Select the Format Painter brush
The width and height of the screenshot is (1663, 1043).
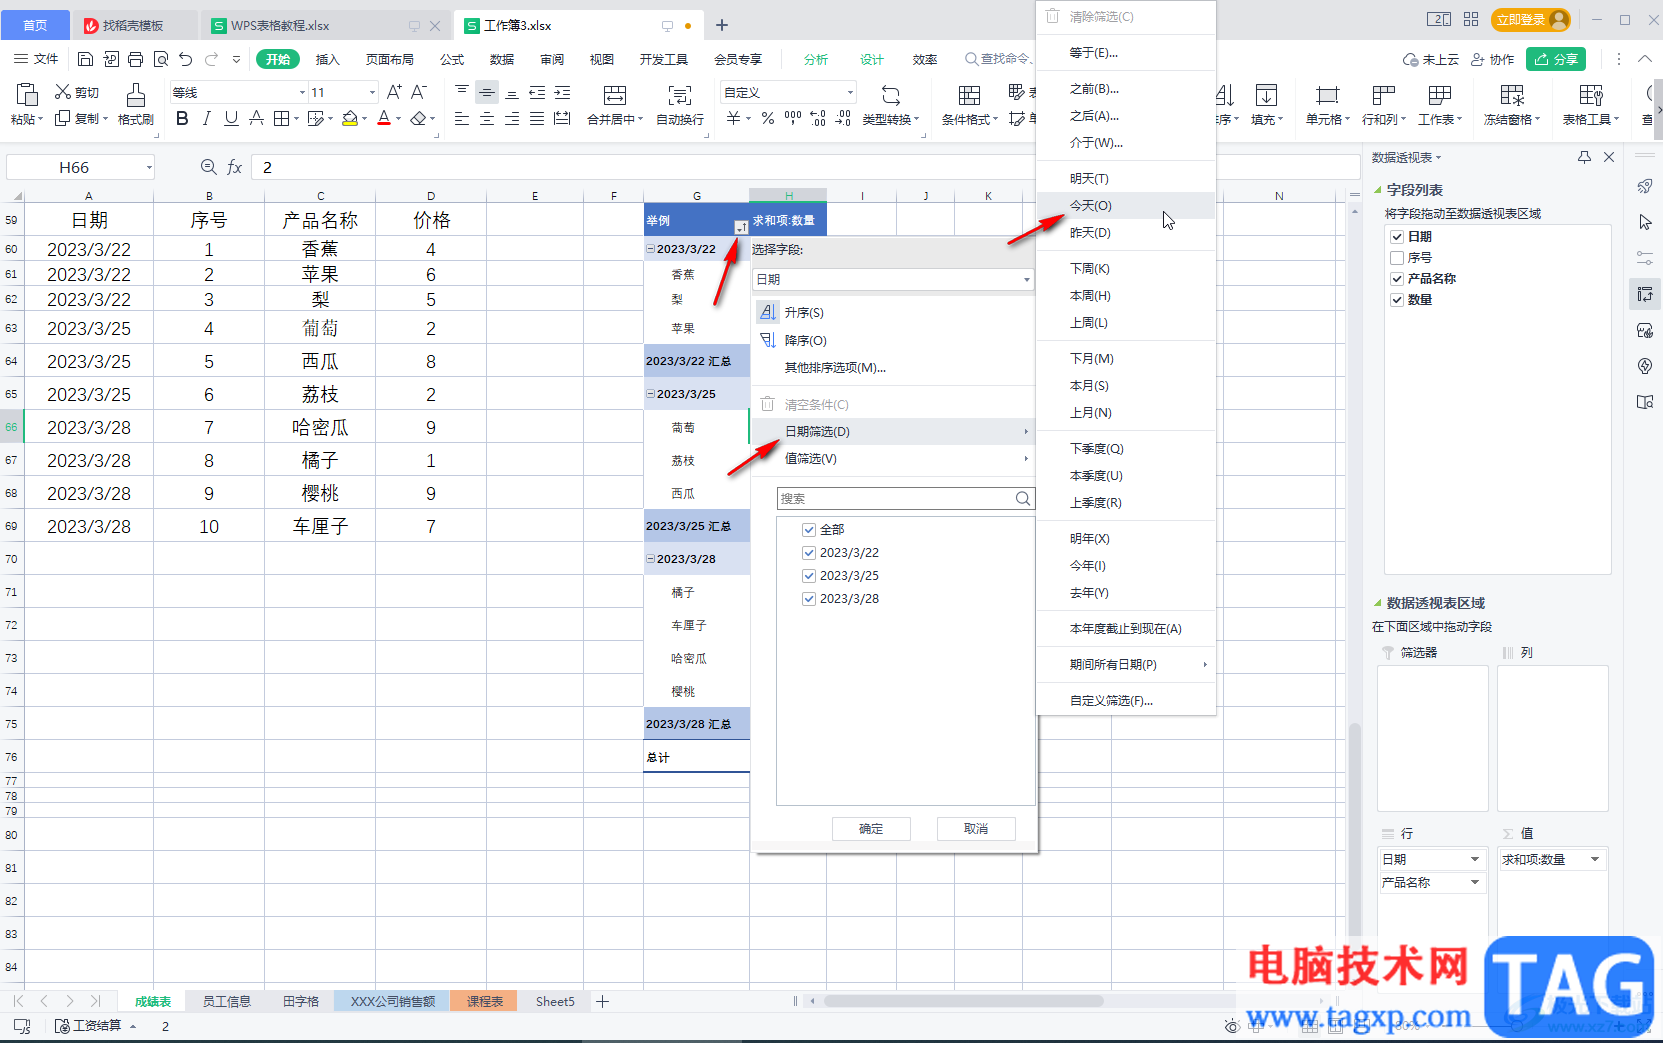(x=136, y=94)
